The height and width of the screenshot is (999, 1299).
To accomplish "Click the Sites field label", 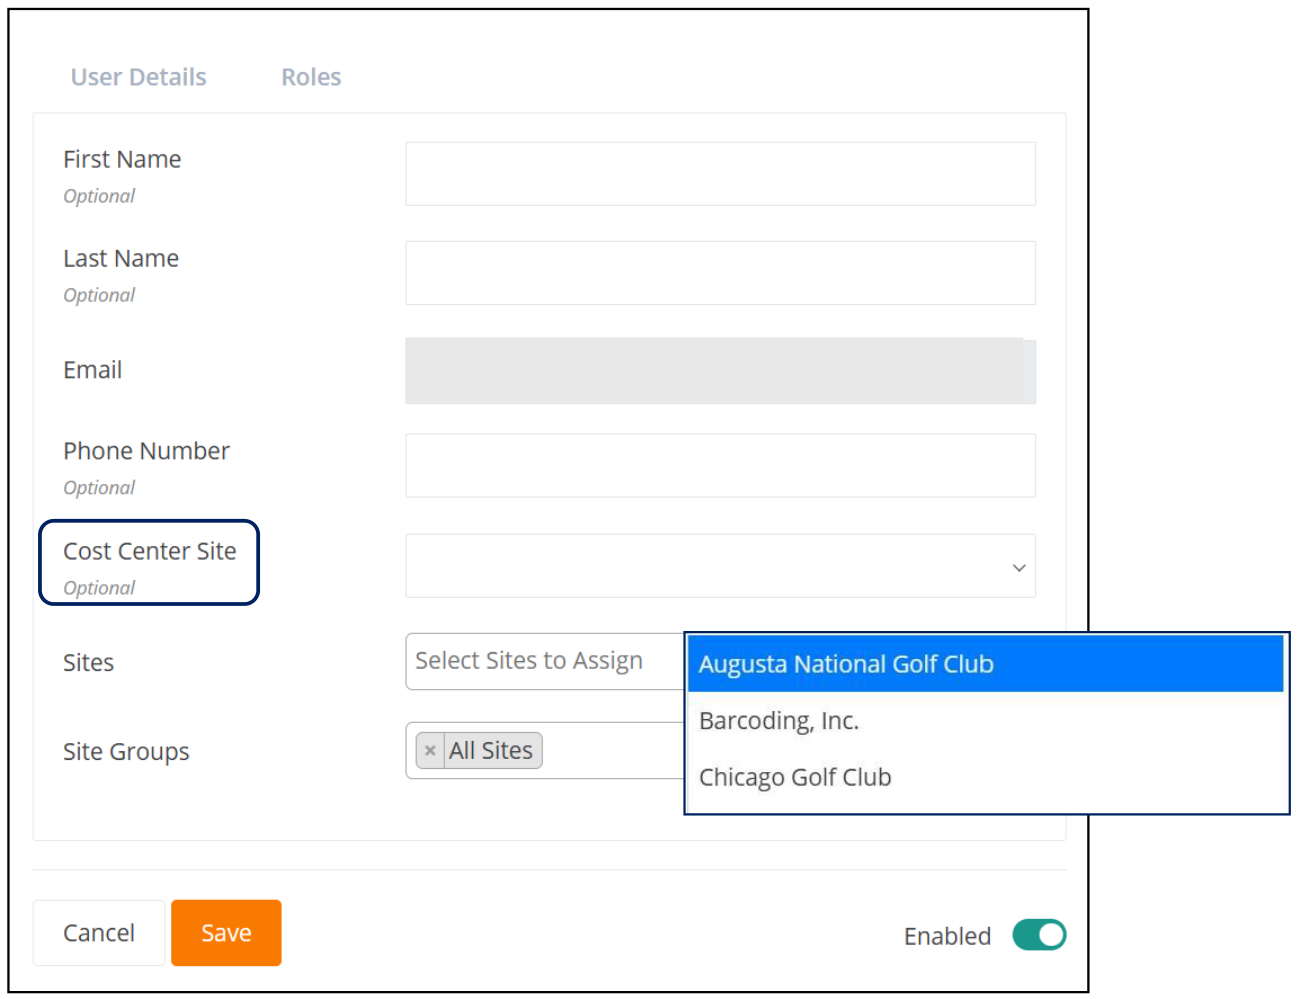I will 88,663.
